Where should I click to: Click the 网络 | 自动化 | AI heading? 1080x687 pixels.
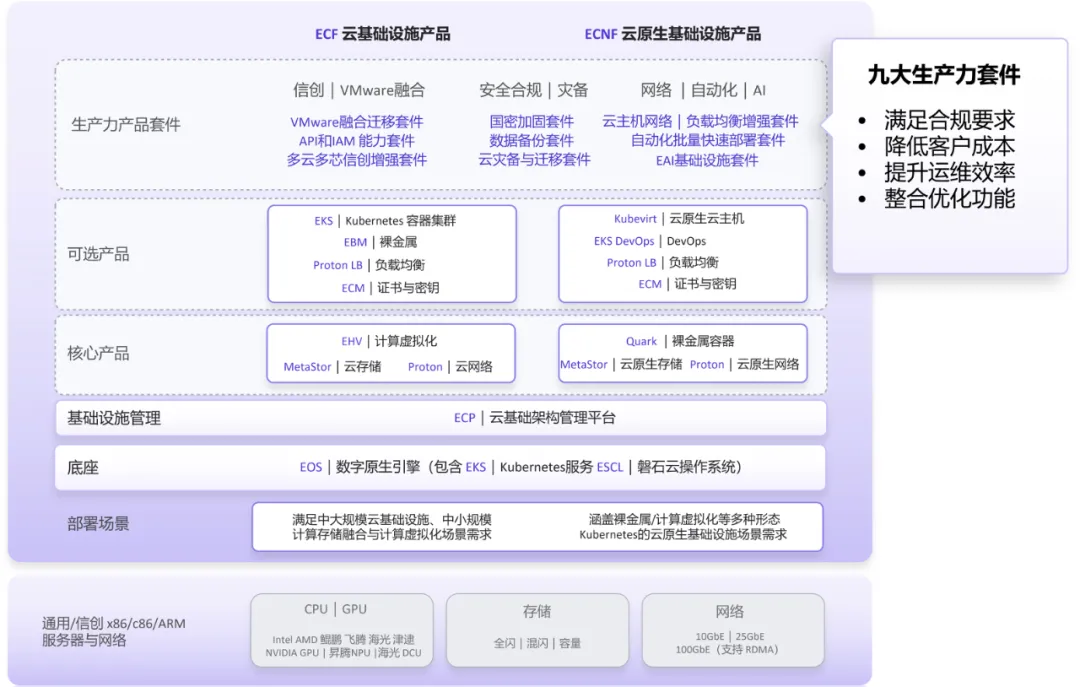coord(703,90)
